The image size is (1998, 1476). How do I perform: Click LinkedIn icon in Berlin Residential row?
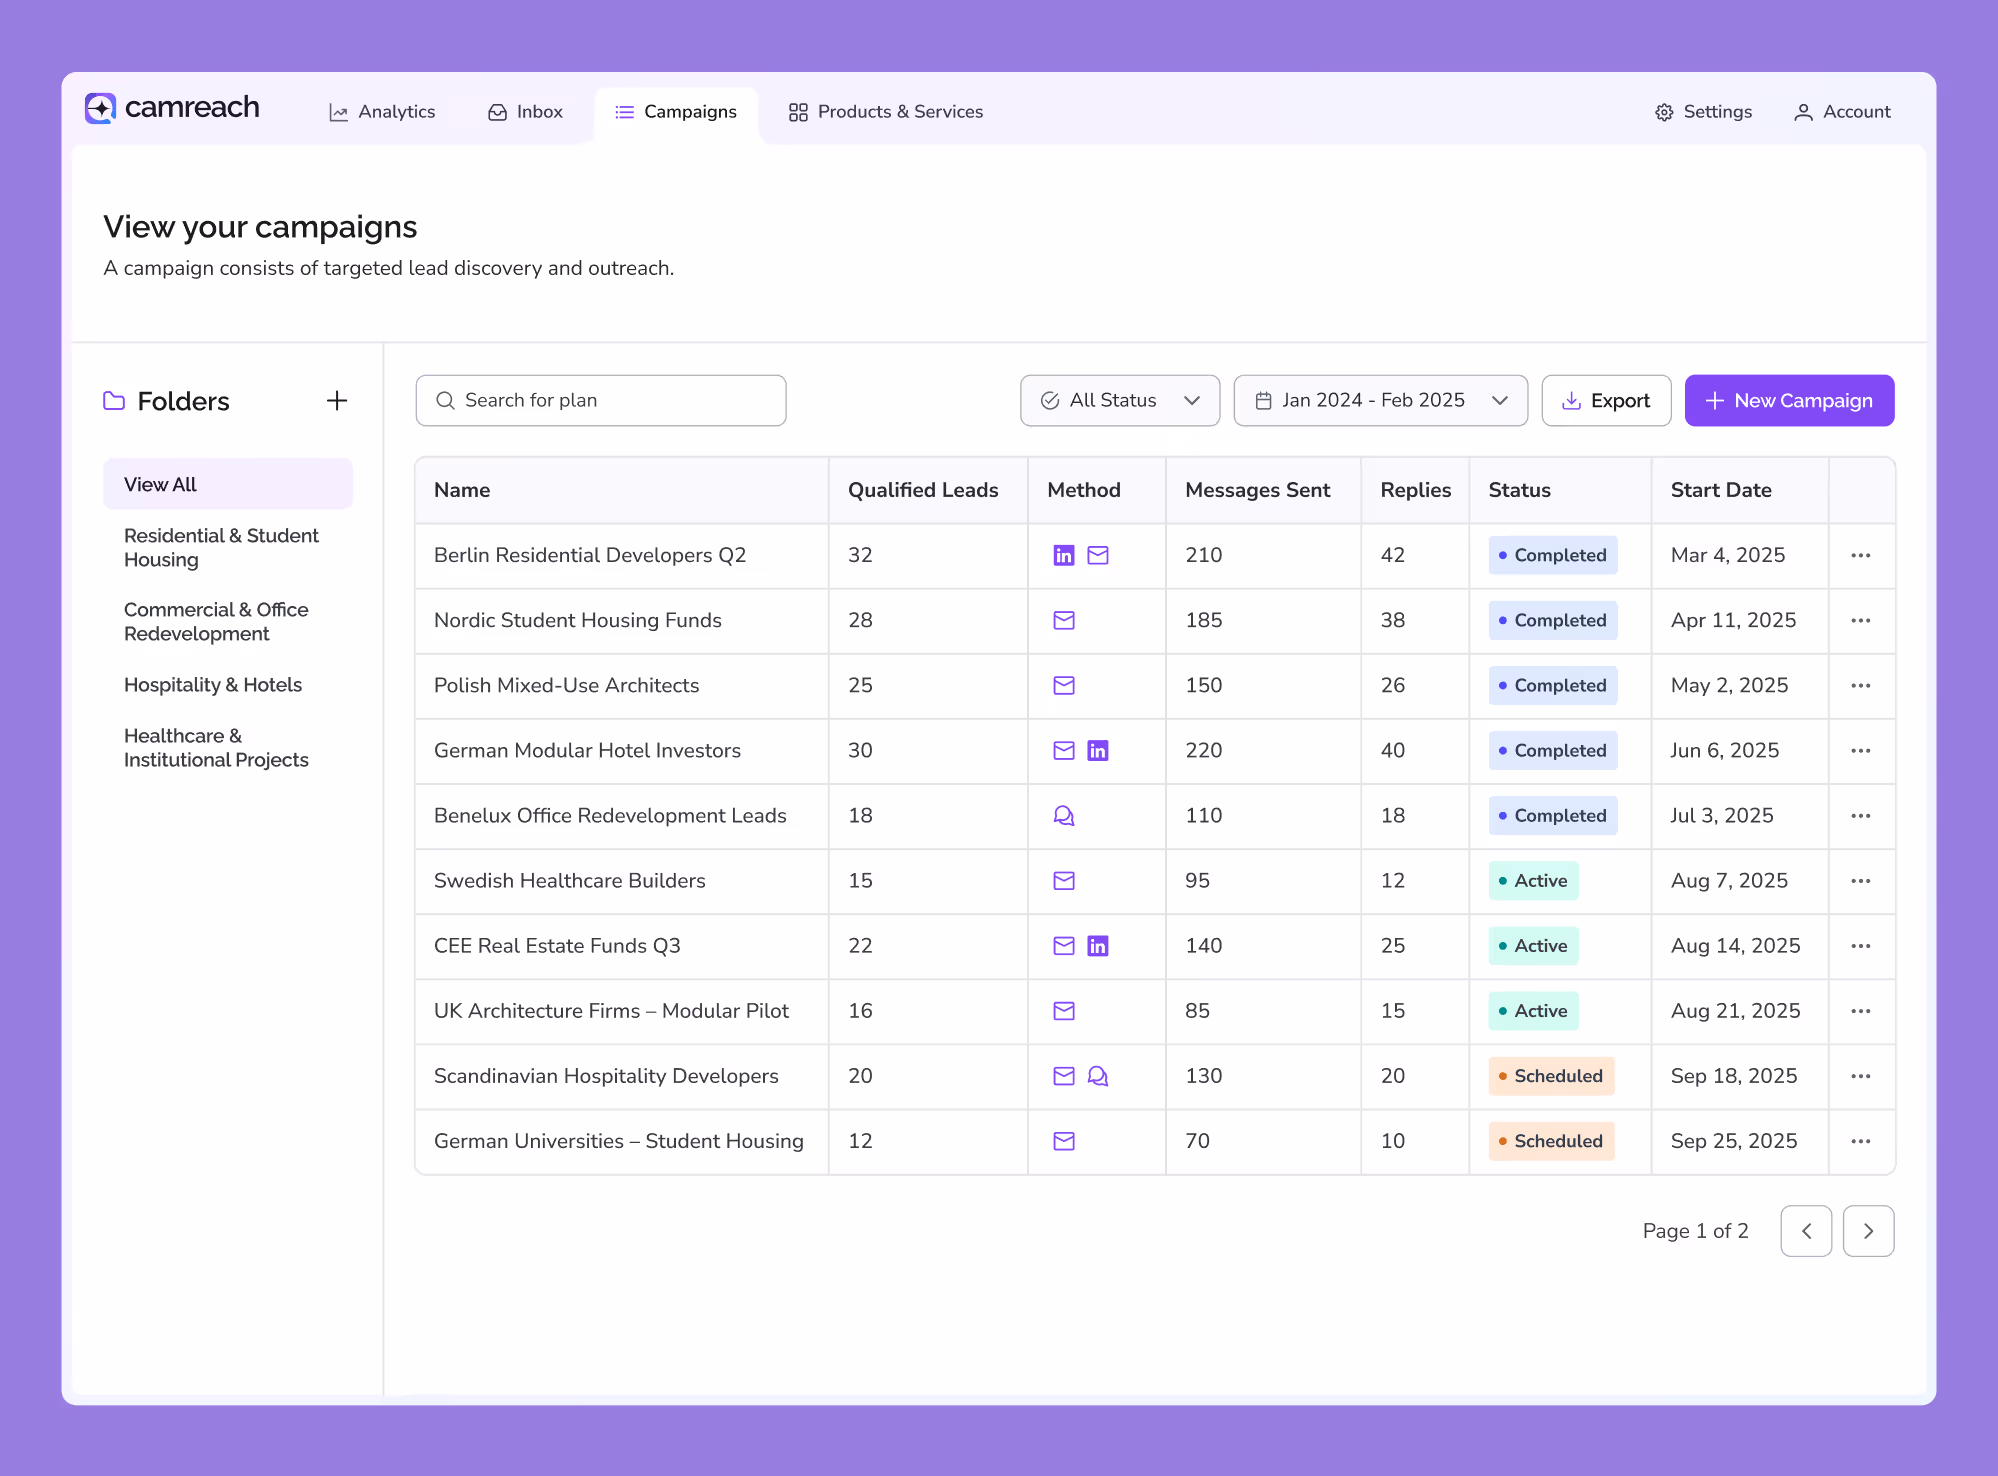click(1063, 555)
